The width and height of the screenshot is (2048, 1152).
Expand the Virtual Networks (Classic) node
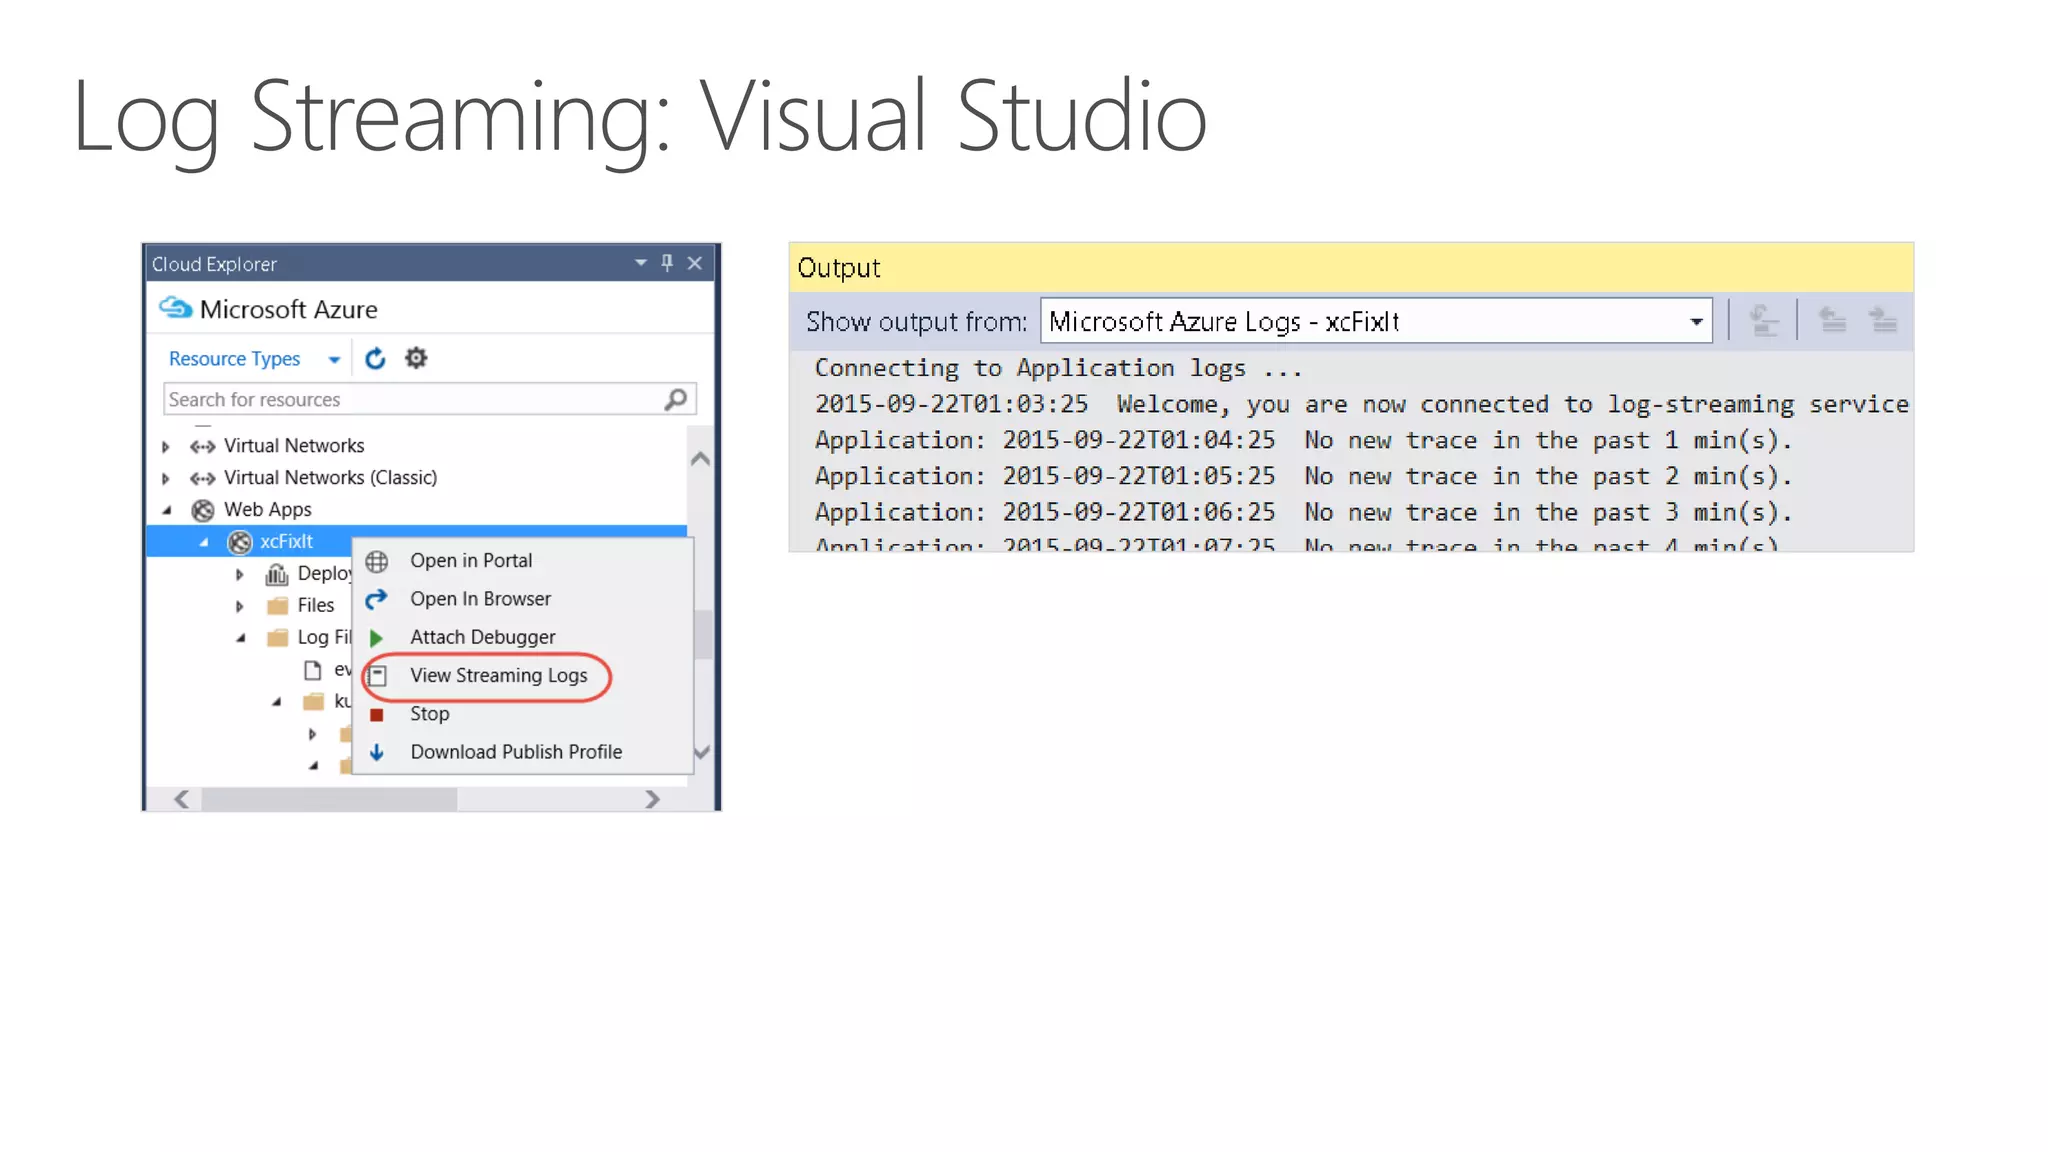167,478
